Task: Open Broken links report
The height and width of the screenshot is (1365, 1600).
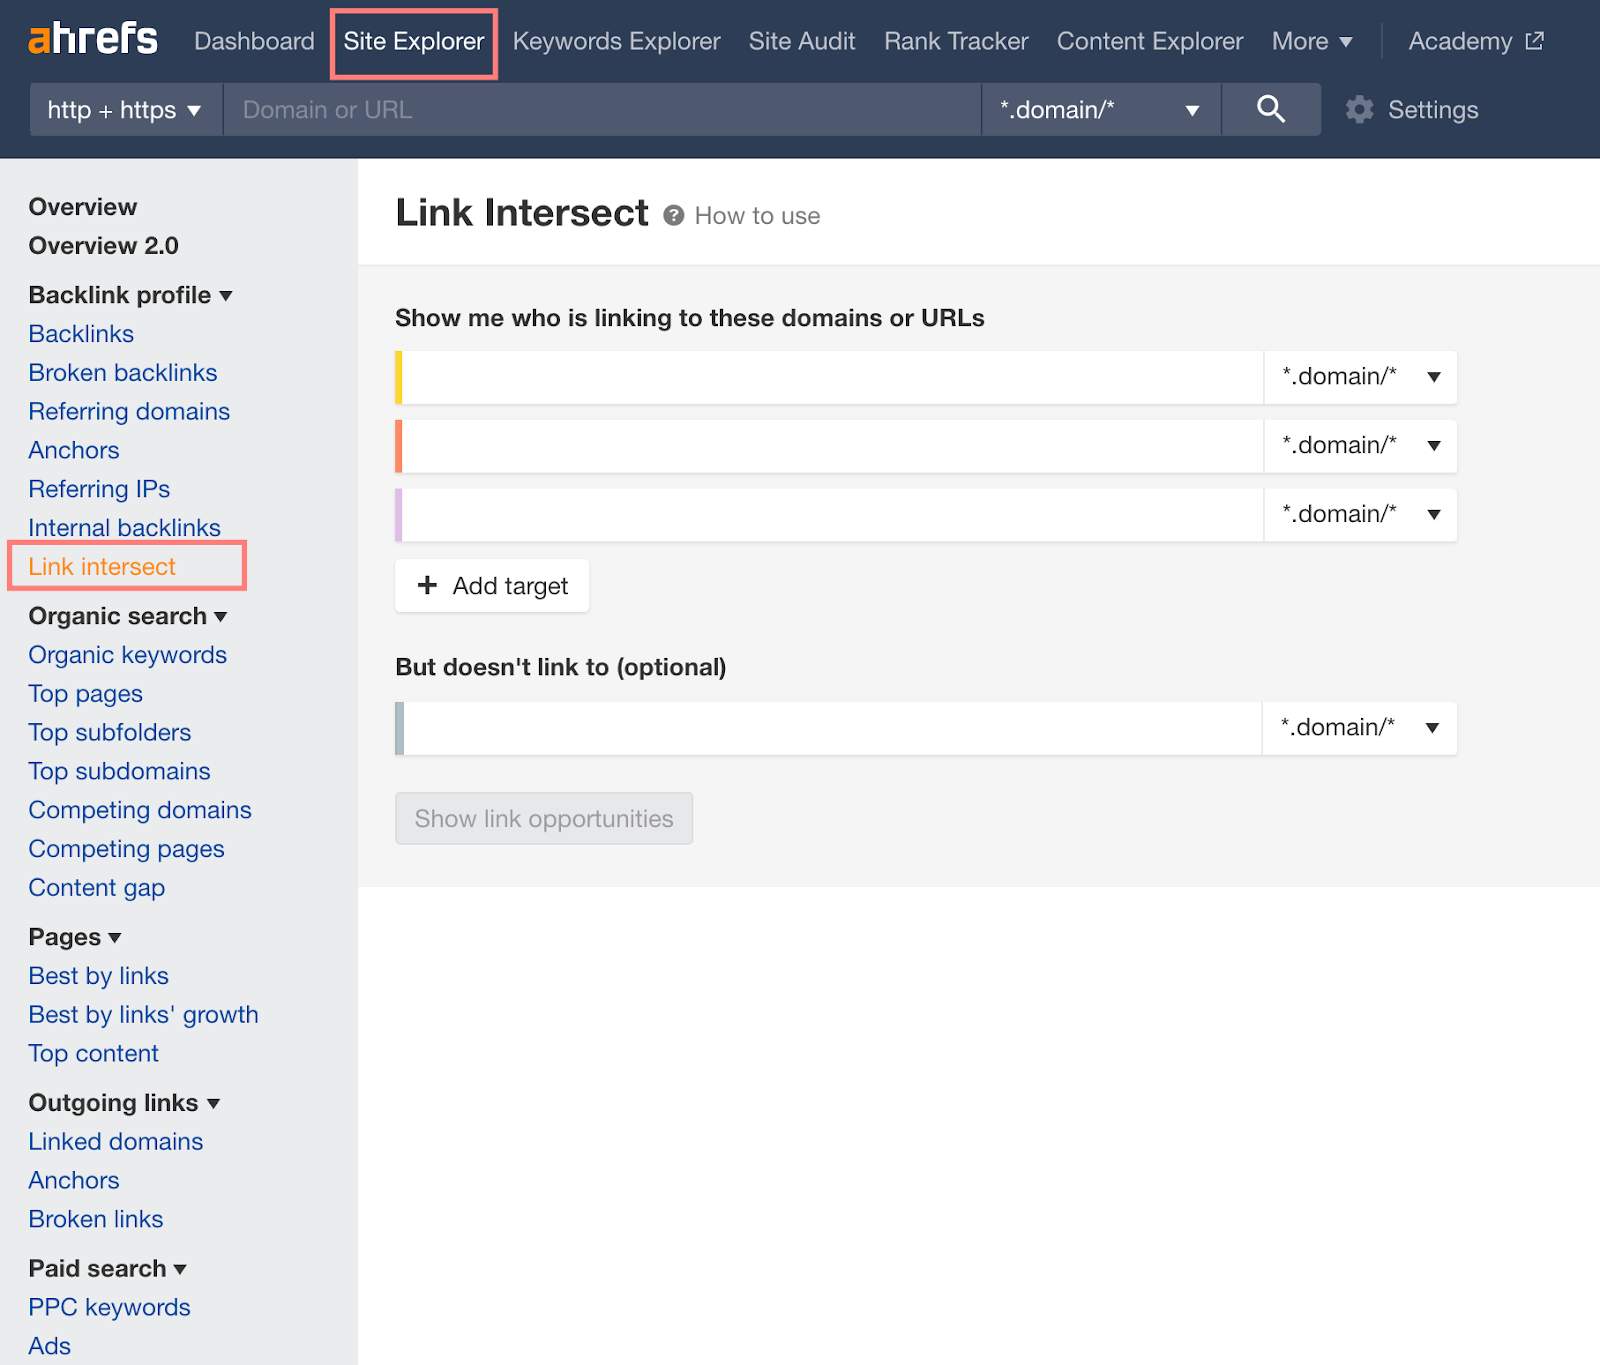Action: [96, 1220]
